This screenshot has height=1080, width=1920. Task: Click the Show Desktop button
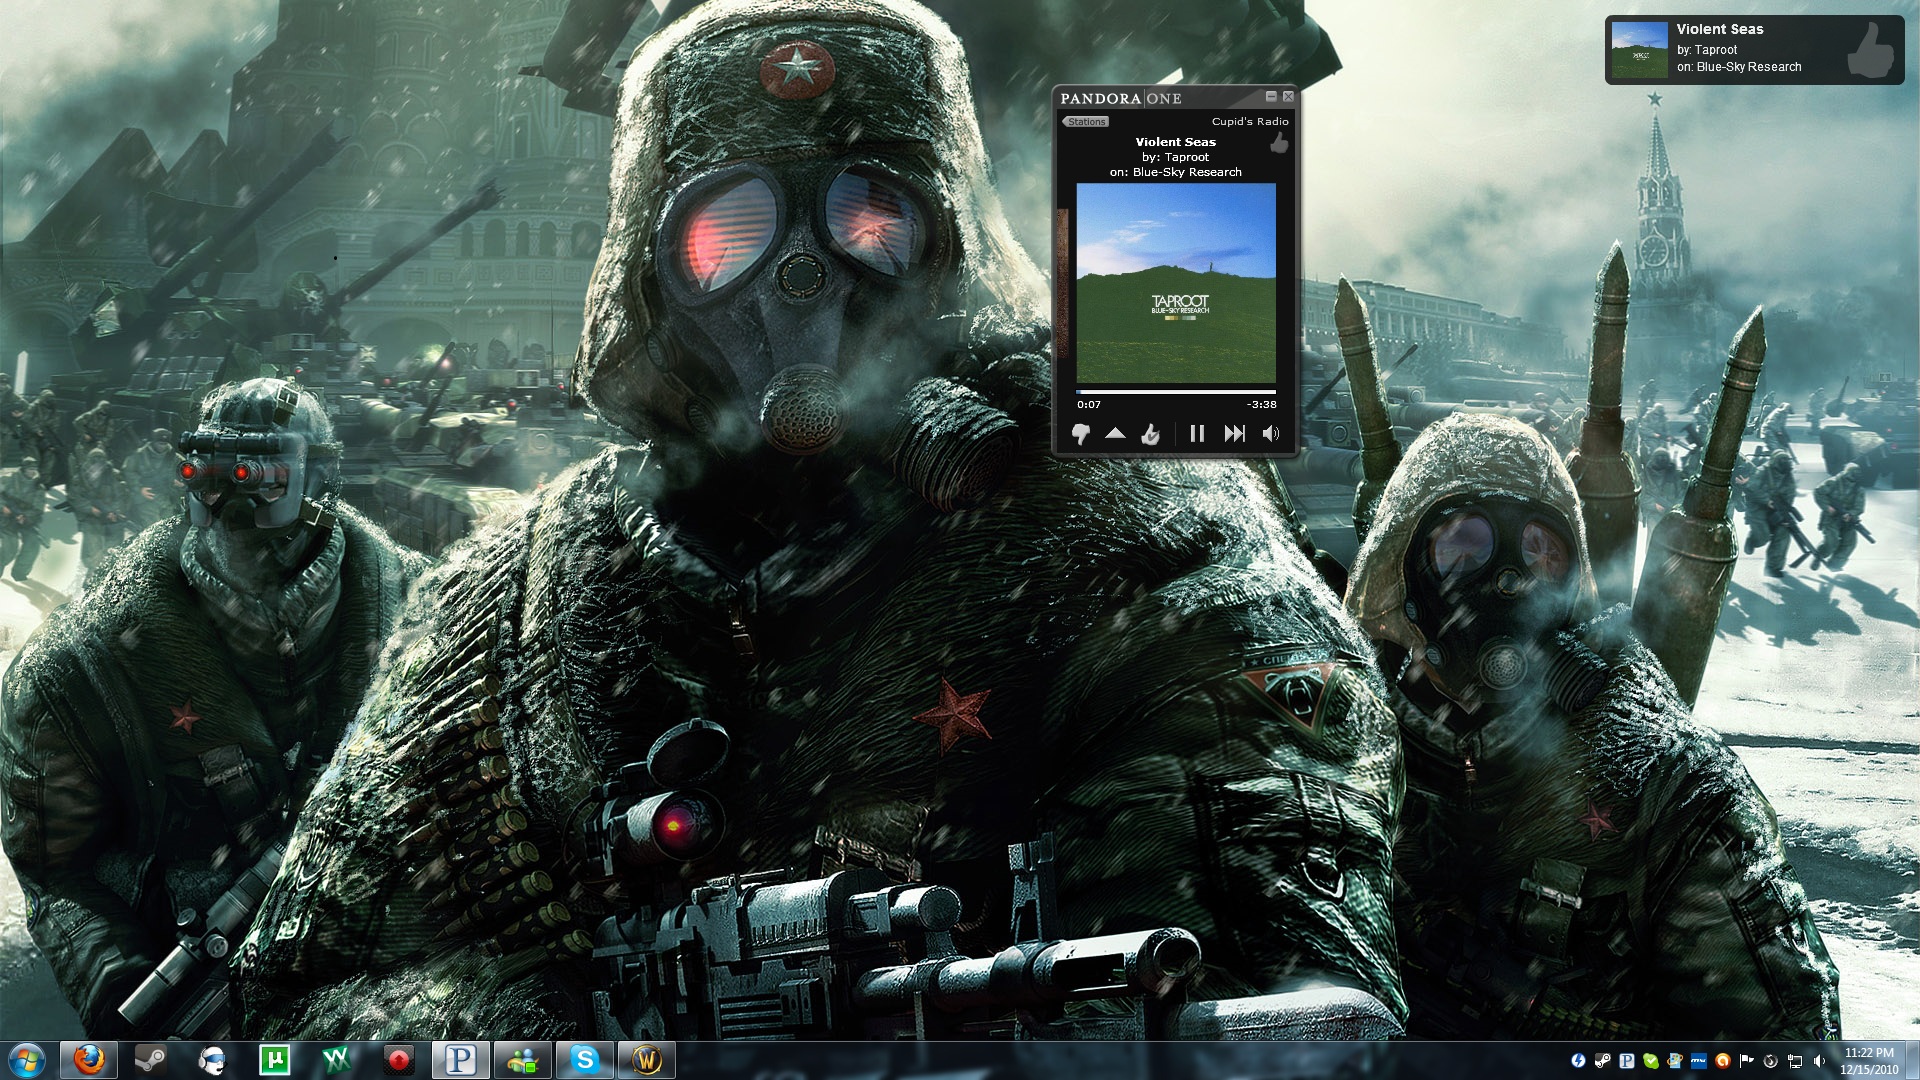[x=1912, y=1061]
